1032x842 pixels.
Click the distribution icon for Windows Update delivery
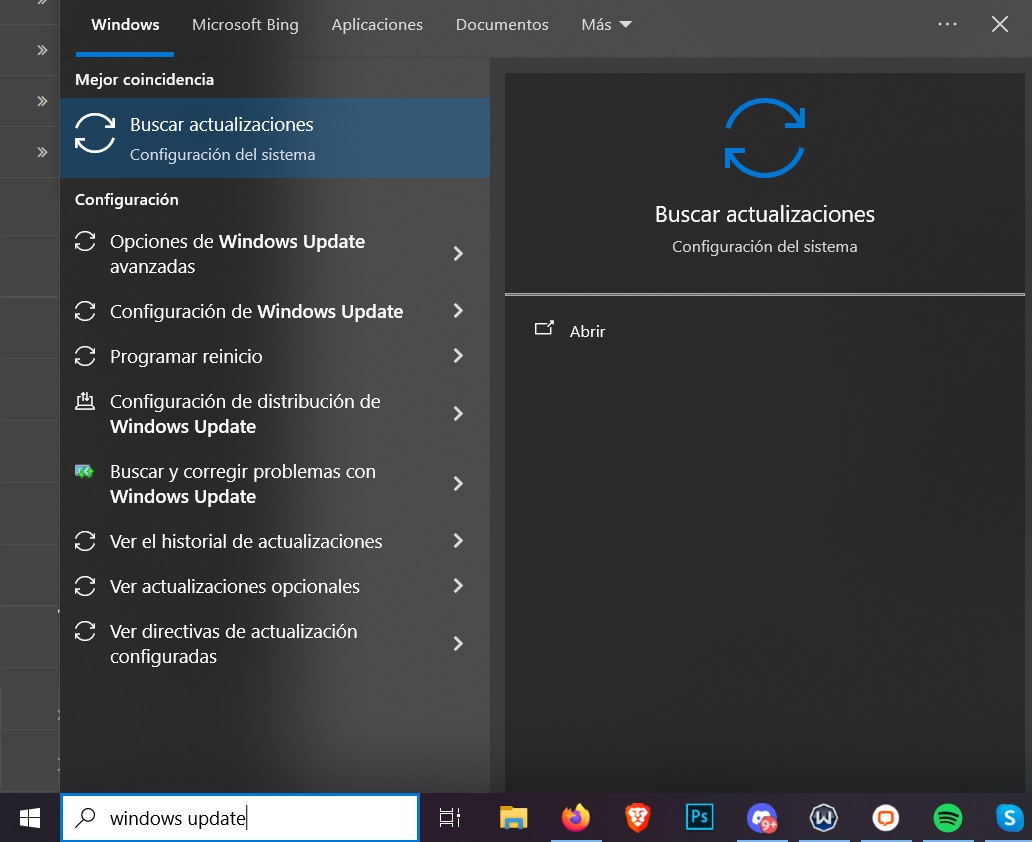85,402
